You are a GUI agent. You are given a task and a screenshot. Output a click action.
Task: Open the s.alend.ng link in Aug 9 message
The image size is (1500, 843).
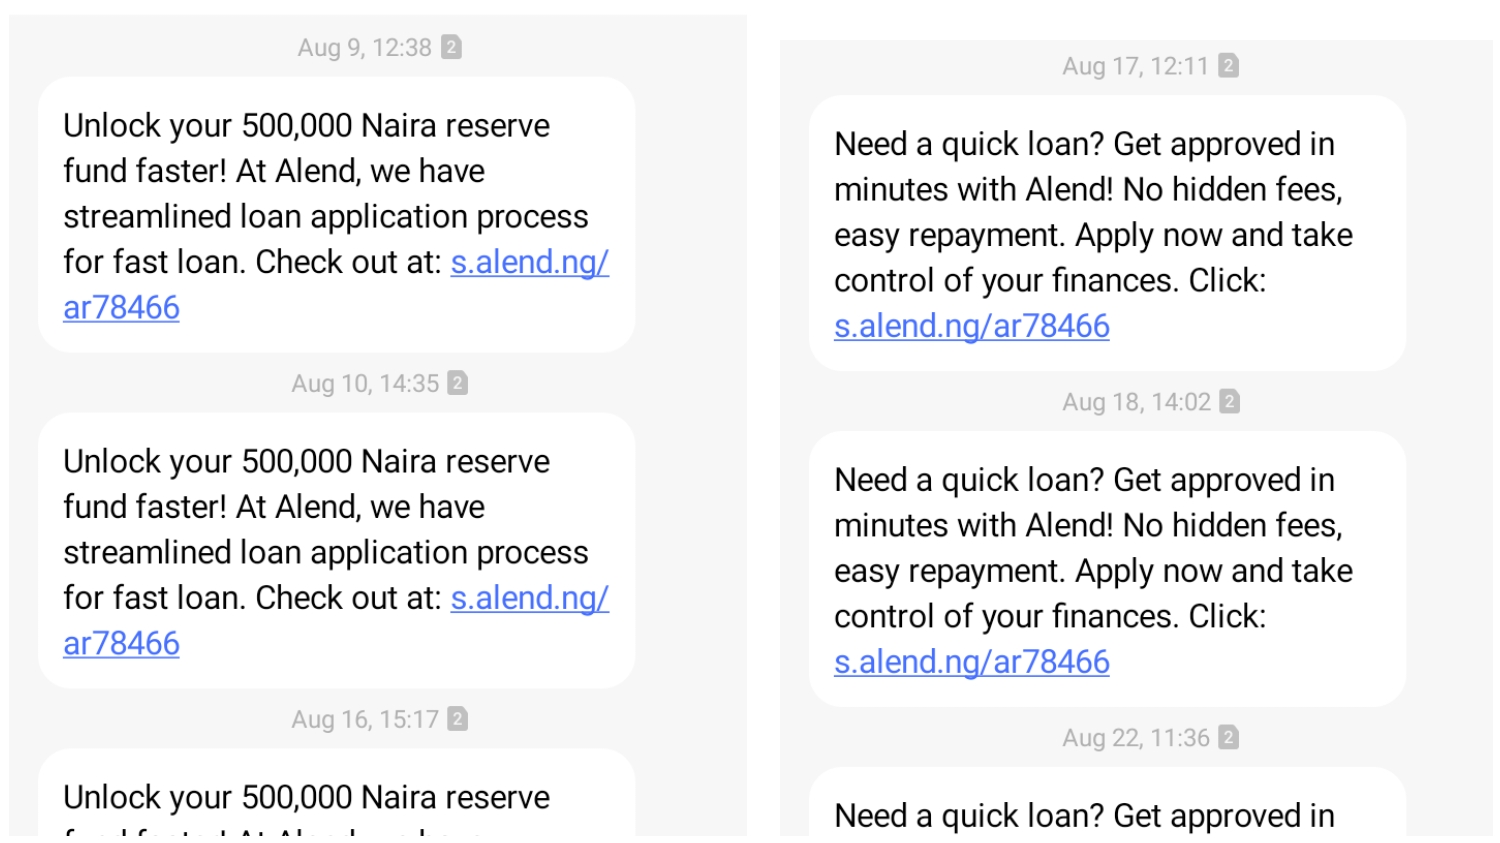tap(529, 263)
